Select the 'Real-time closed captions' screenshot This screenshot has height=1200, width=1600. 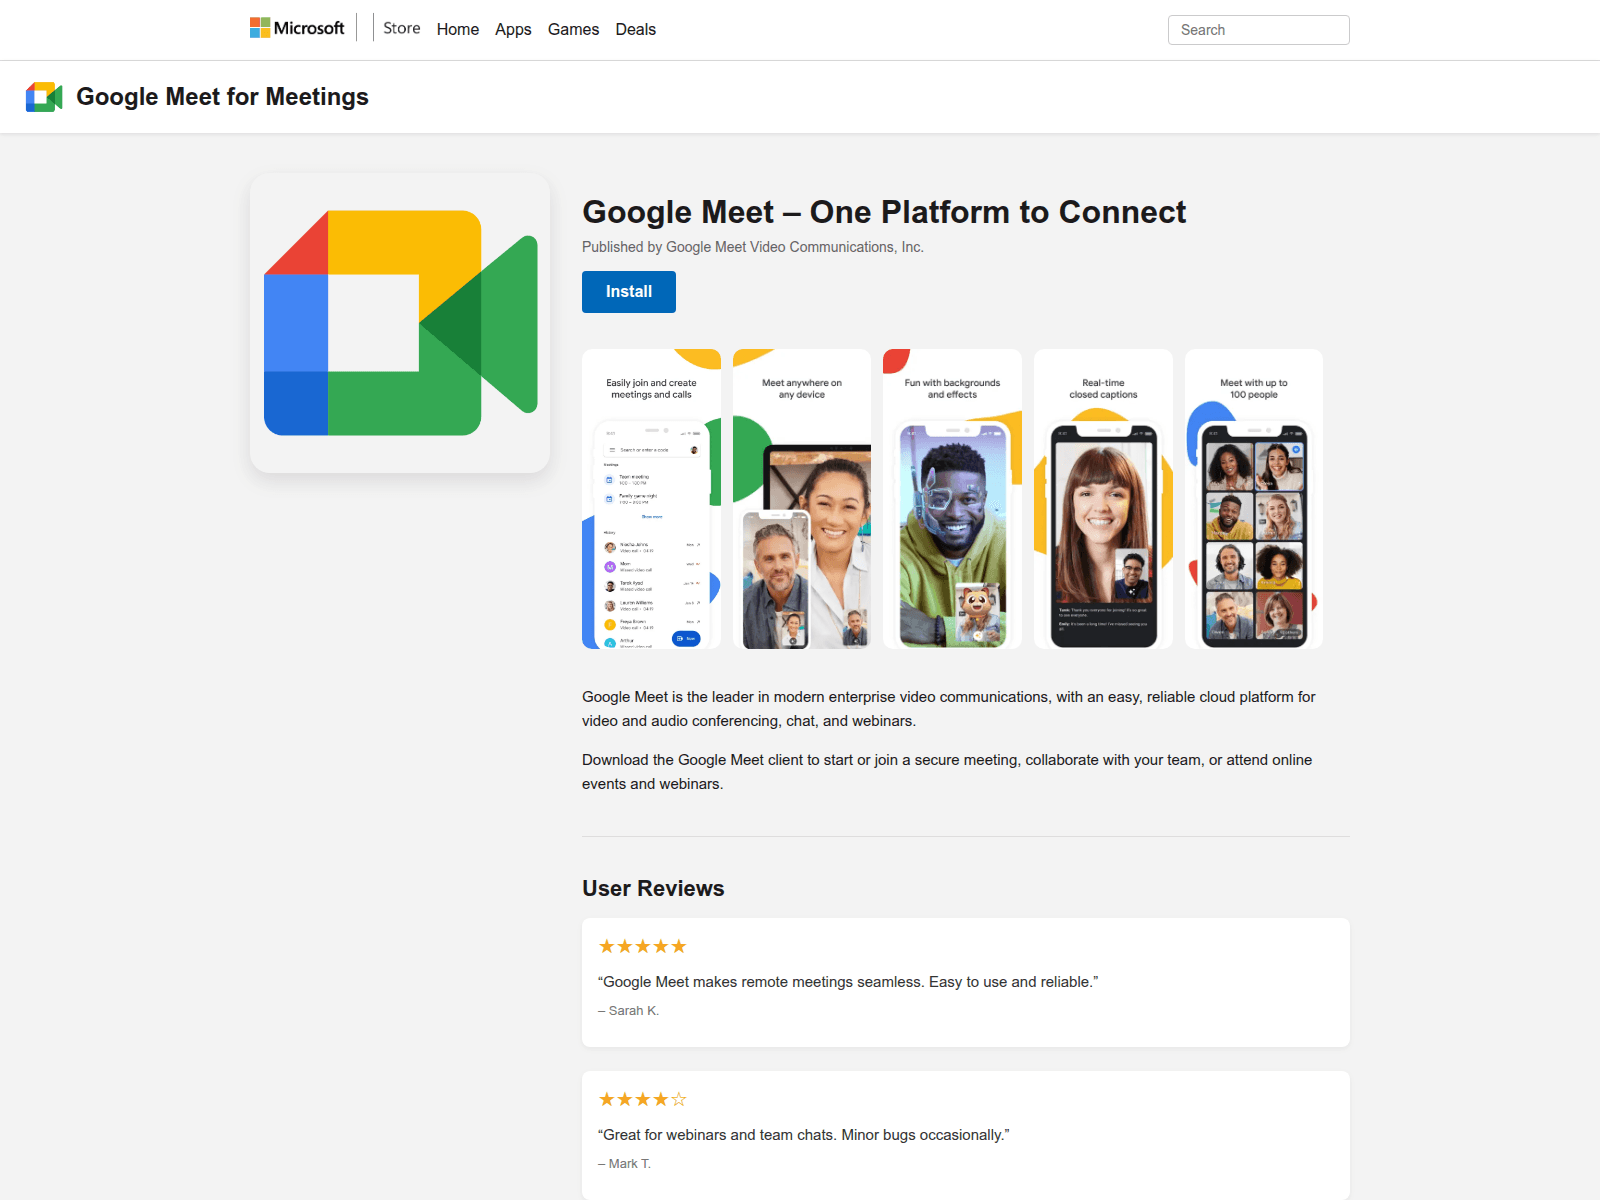tap(1103, 499)
